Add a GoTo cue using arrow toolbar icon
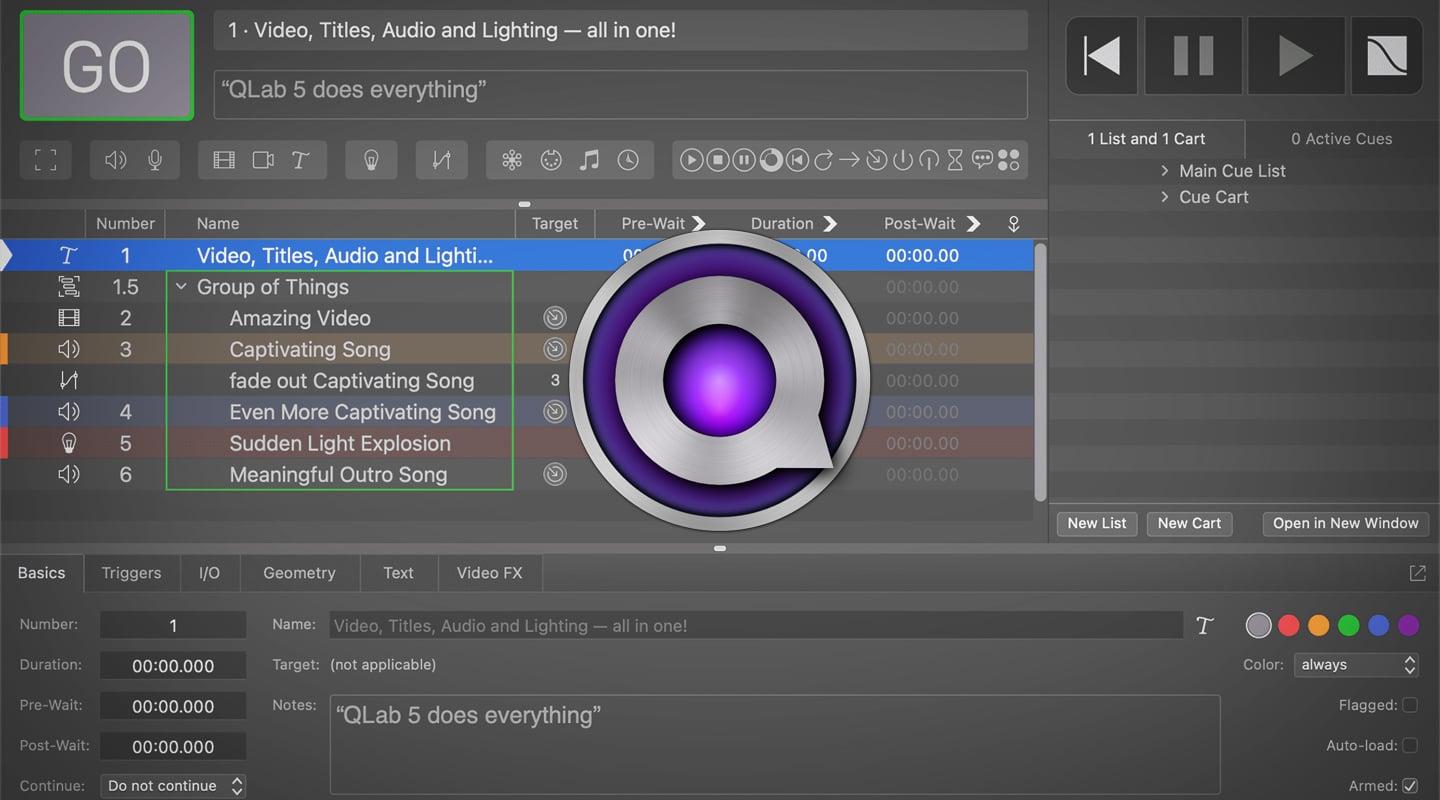This screenshot has height=800, width=1440. point(850,160)
